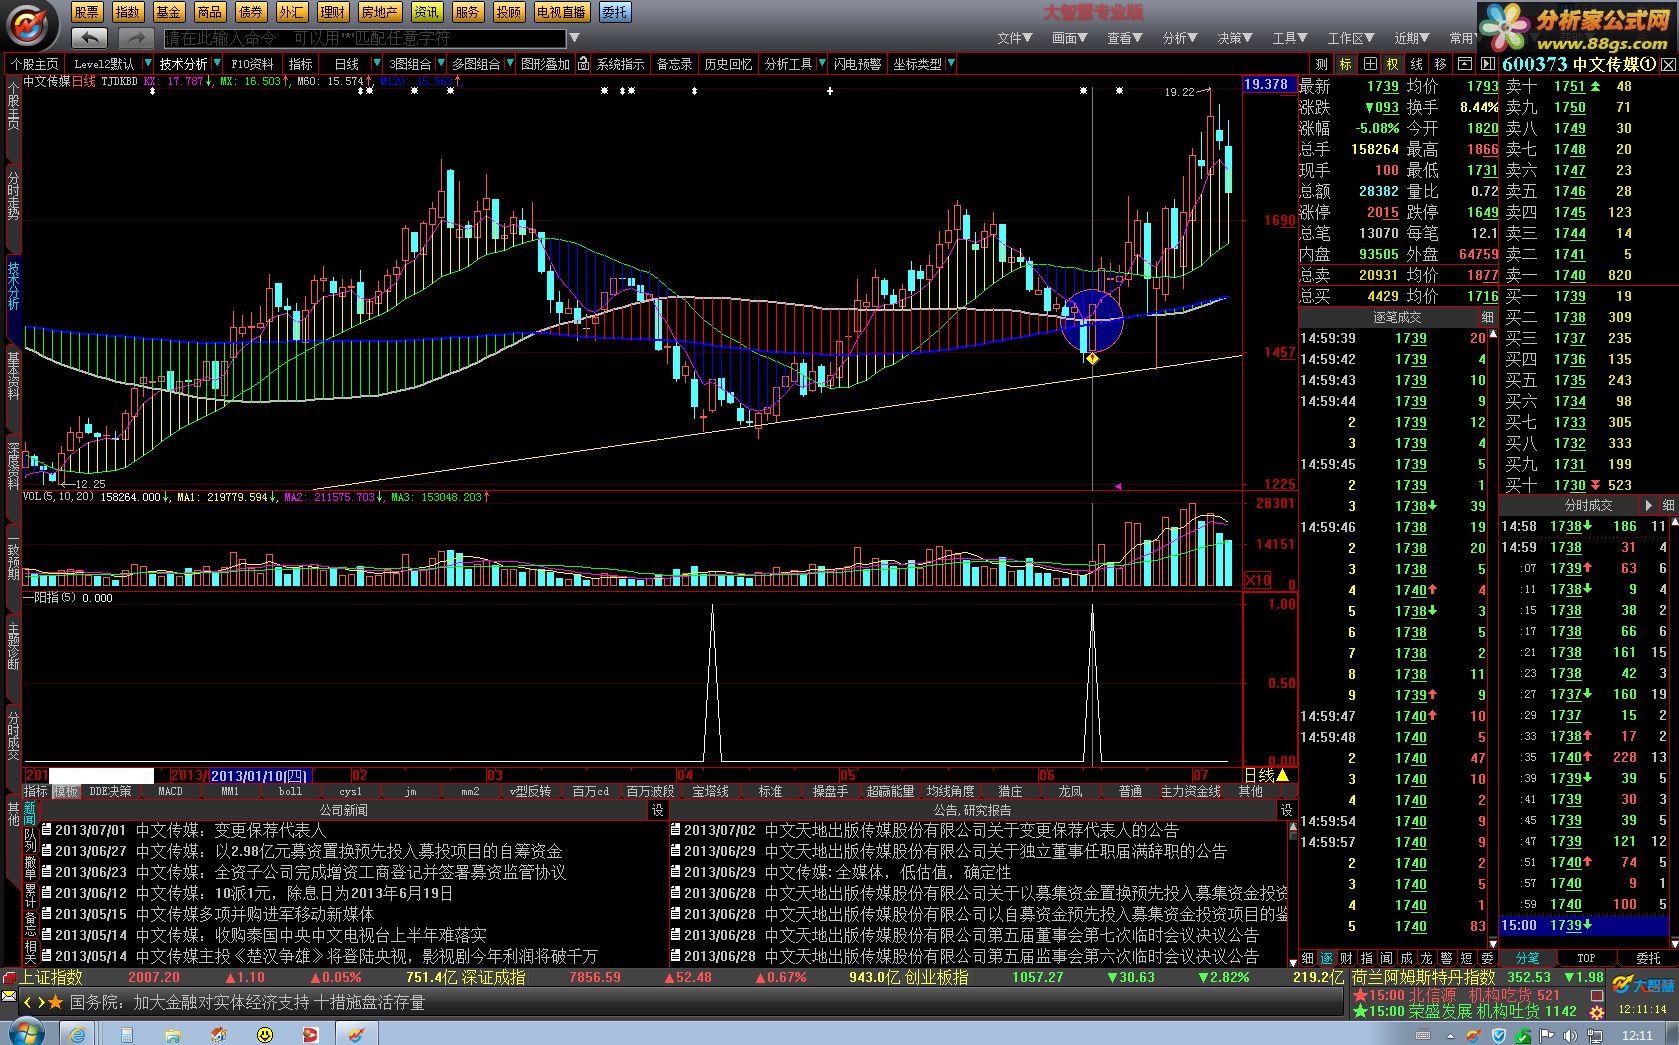Click the 设 settings button of 公告研究报告
The width and height of the screenshot is (1679, 1045).
pos(1287,810)
